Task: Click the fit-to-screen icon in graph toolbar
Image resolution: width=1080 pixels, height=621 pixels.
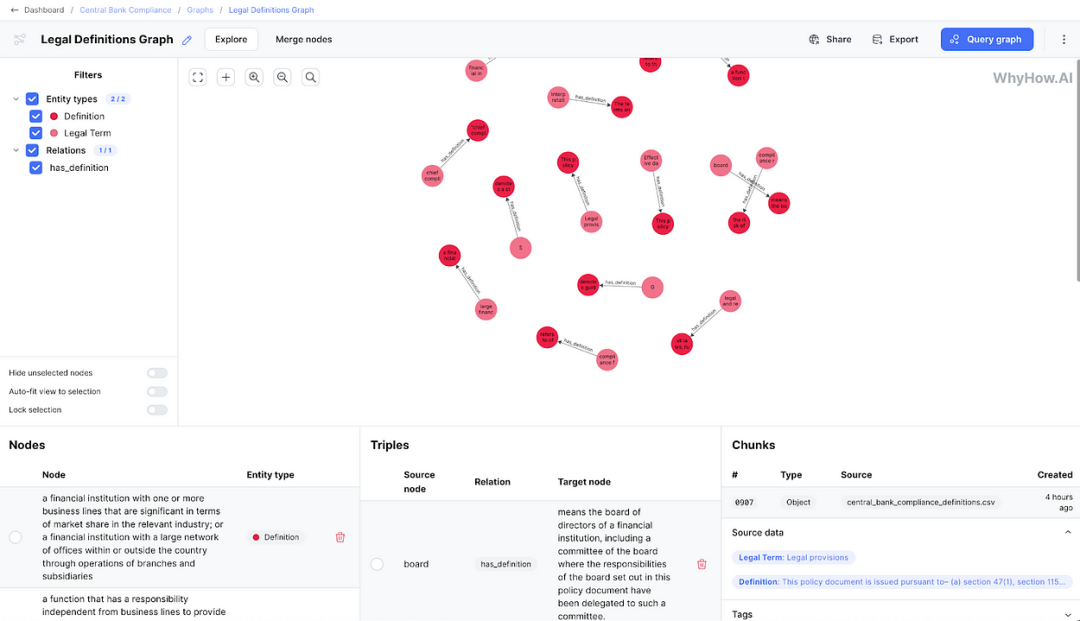Action: 198,77
